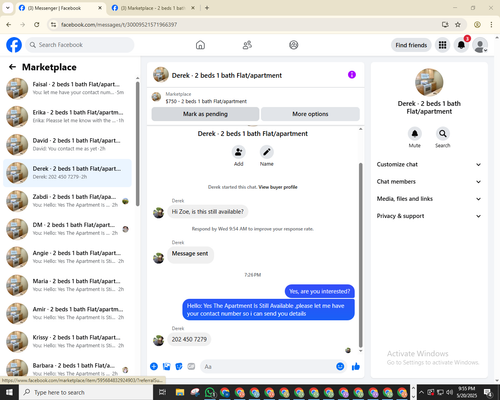Search in conversation icon
The image size is (500, 400).
click(443, 134)
